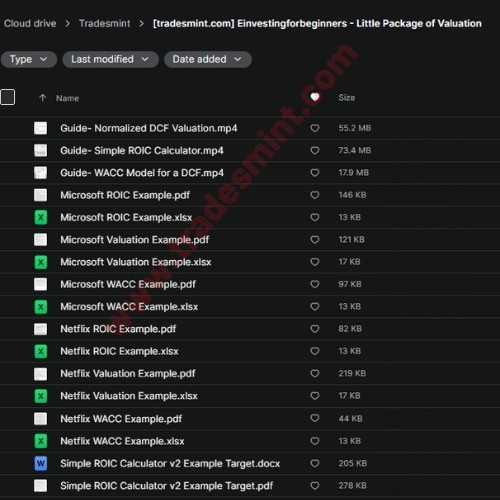Click video icon of Normalized DCF Valuation.mp4
The height and width of the screenshot is (500, 500).
point(41,128)
